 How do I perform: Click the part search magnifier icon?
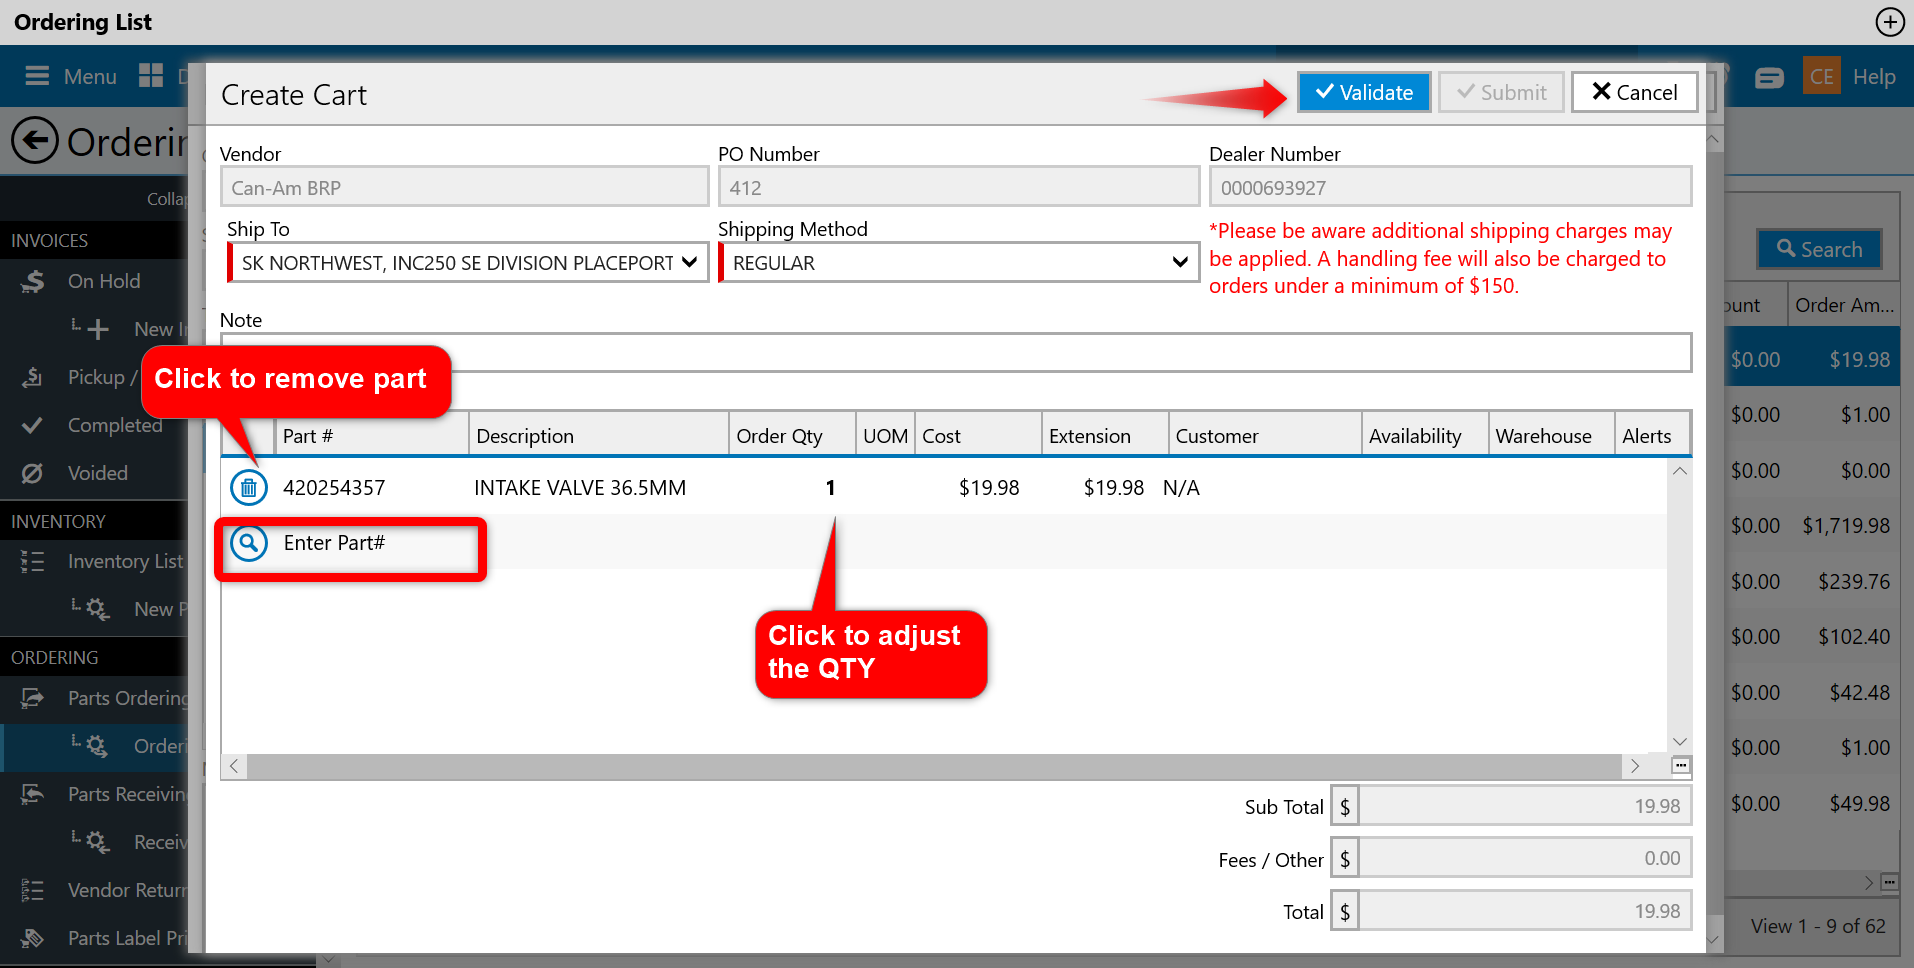249,543
